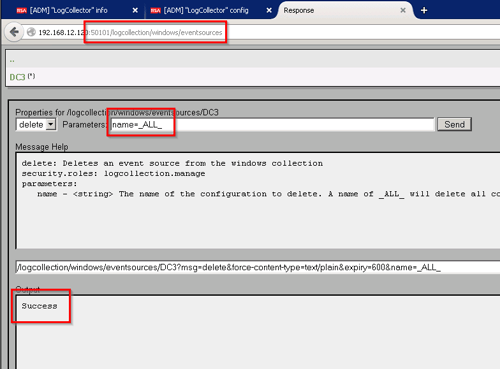Click inside the Output text area
500x369 pixels.
point(258,332)
